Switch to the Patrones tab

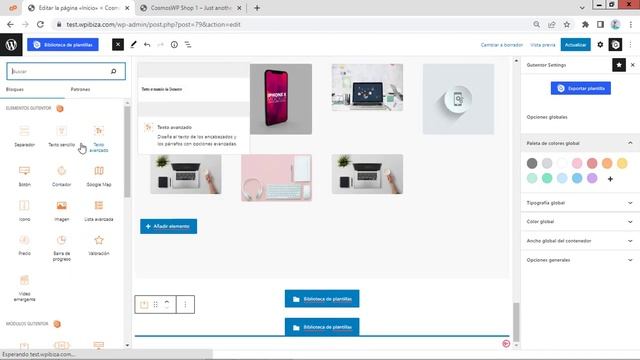click(x=80, y=89)
